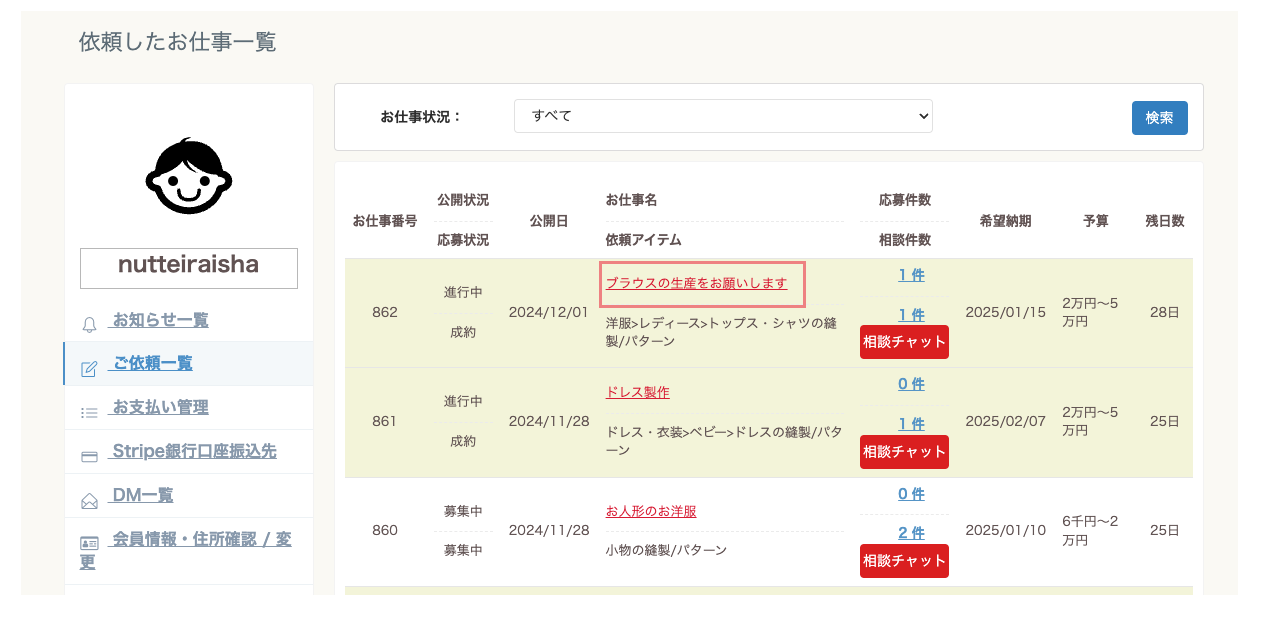Click delivery date 2025/01/10
Image resolution: width=1274 pixels, height=631 pixels.
tap(1005, 530)
